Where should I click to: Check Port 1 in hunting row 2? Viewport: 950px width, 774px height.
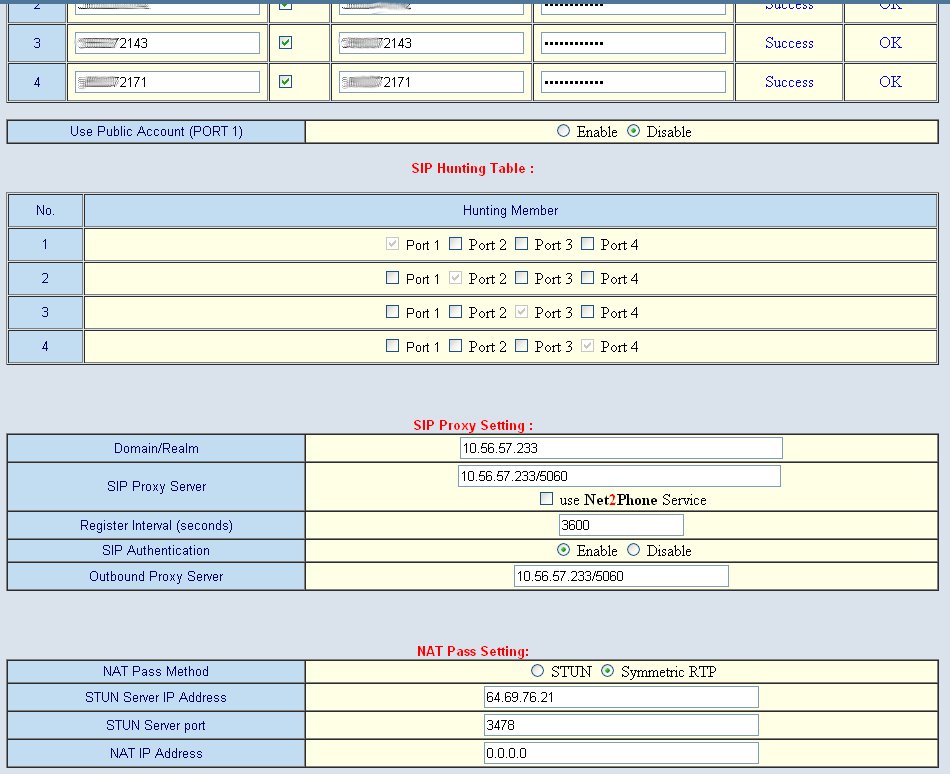(x=393, y=278)
